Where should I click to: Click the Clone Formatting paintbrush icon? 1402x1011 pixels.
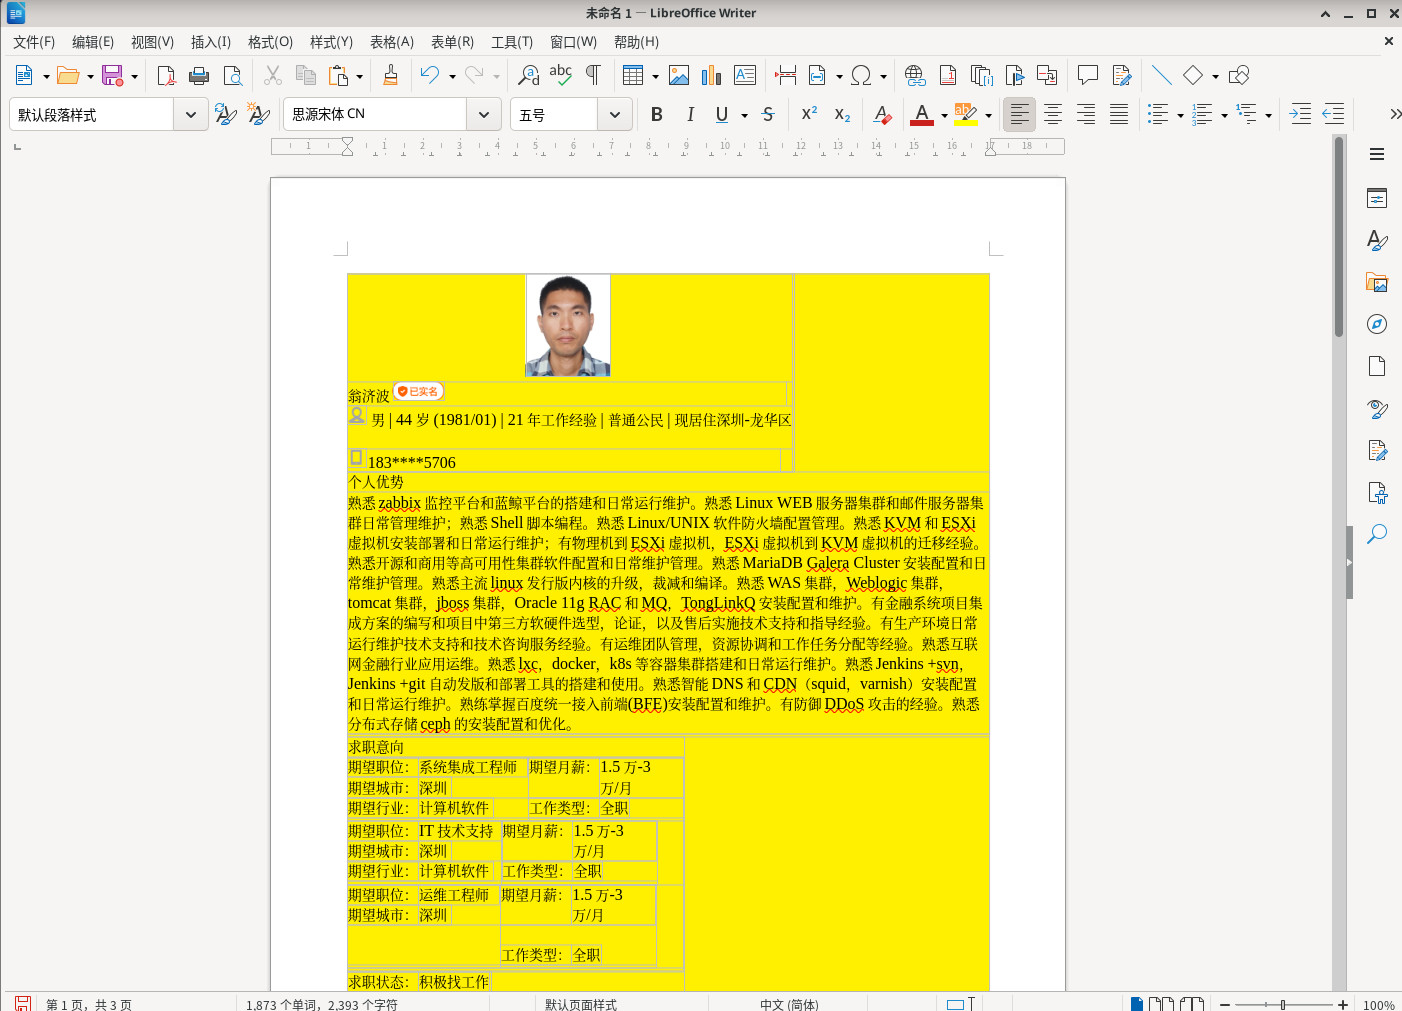point(390,76)
